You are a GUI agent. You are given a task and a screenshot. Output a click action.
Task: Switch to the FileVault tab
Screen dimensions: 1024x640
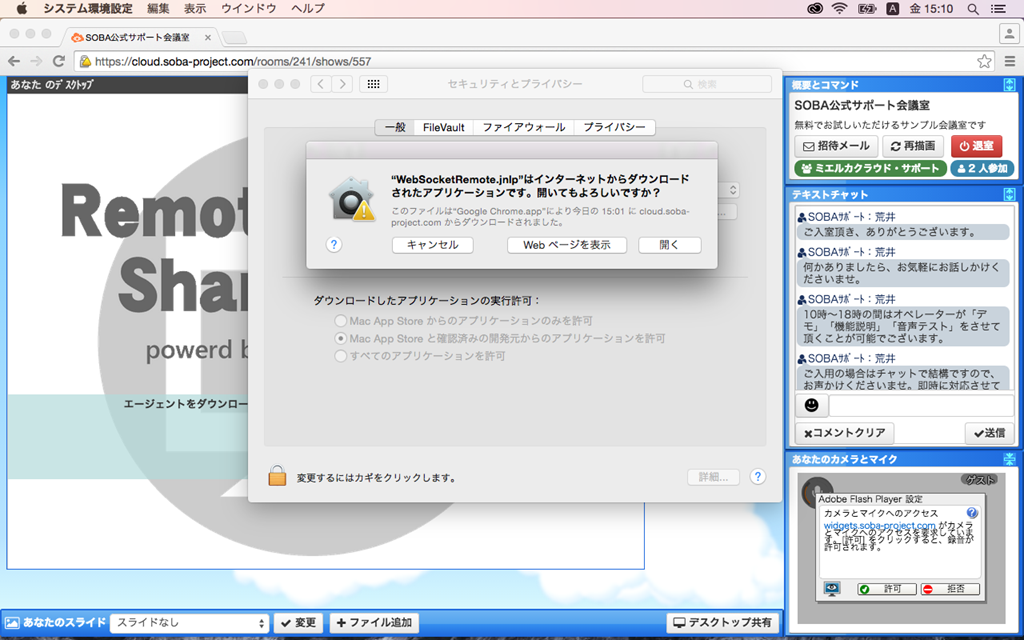point(443,127)
